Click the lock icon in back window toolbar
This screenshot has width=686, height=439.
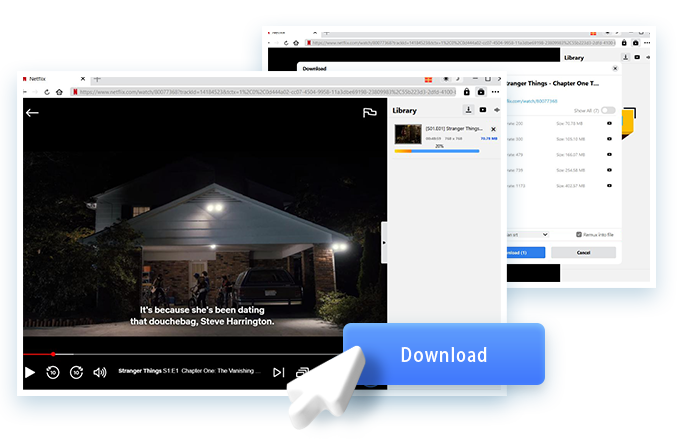[624, 43]
